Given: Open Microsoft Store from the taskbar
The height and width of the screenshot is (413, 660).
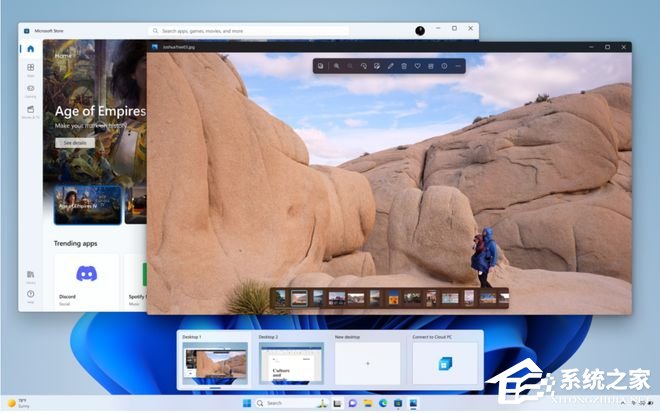Looking at the screenshot, I should click(398, 403).
